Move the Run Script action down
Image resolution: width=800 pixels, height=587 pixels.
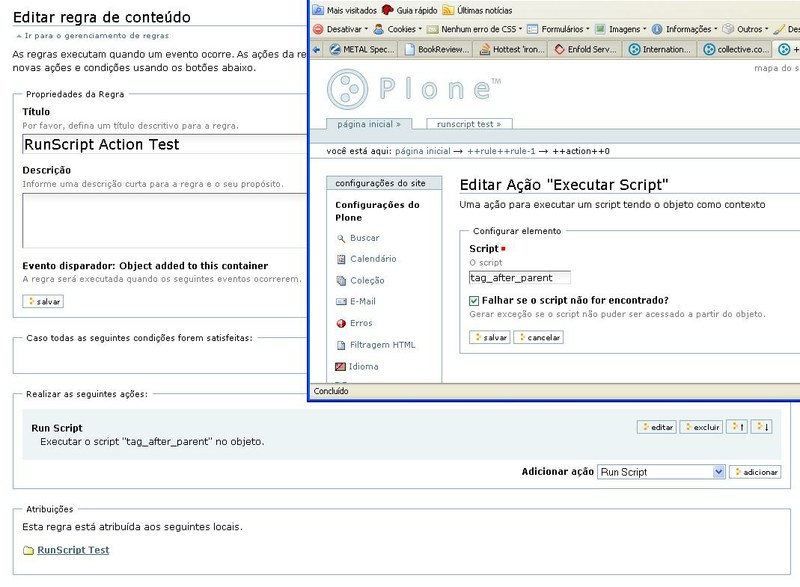click(x=763, y=427)
